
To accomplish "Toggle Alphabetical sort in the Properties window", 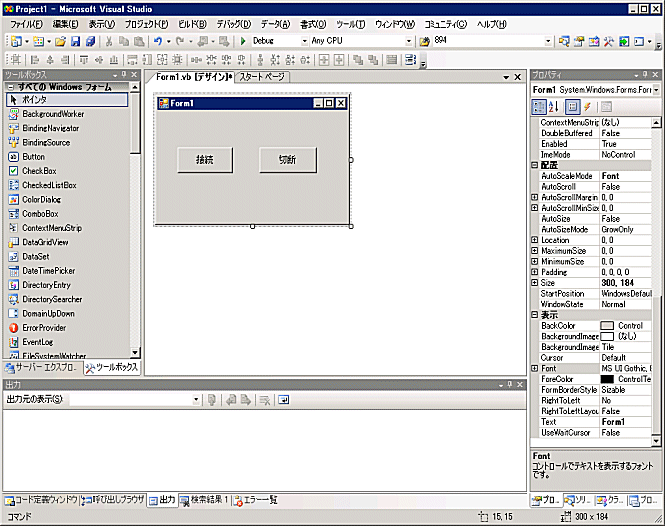I will click(x=553, y=107).
